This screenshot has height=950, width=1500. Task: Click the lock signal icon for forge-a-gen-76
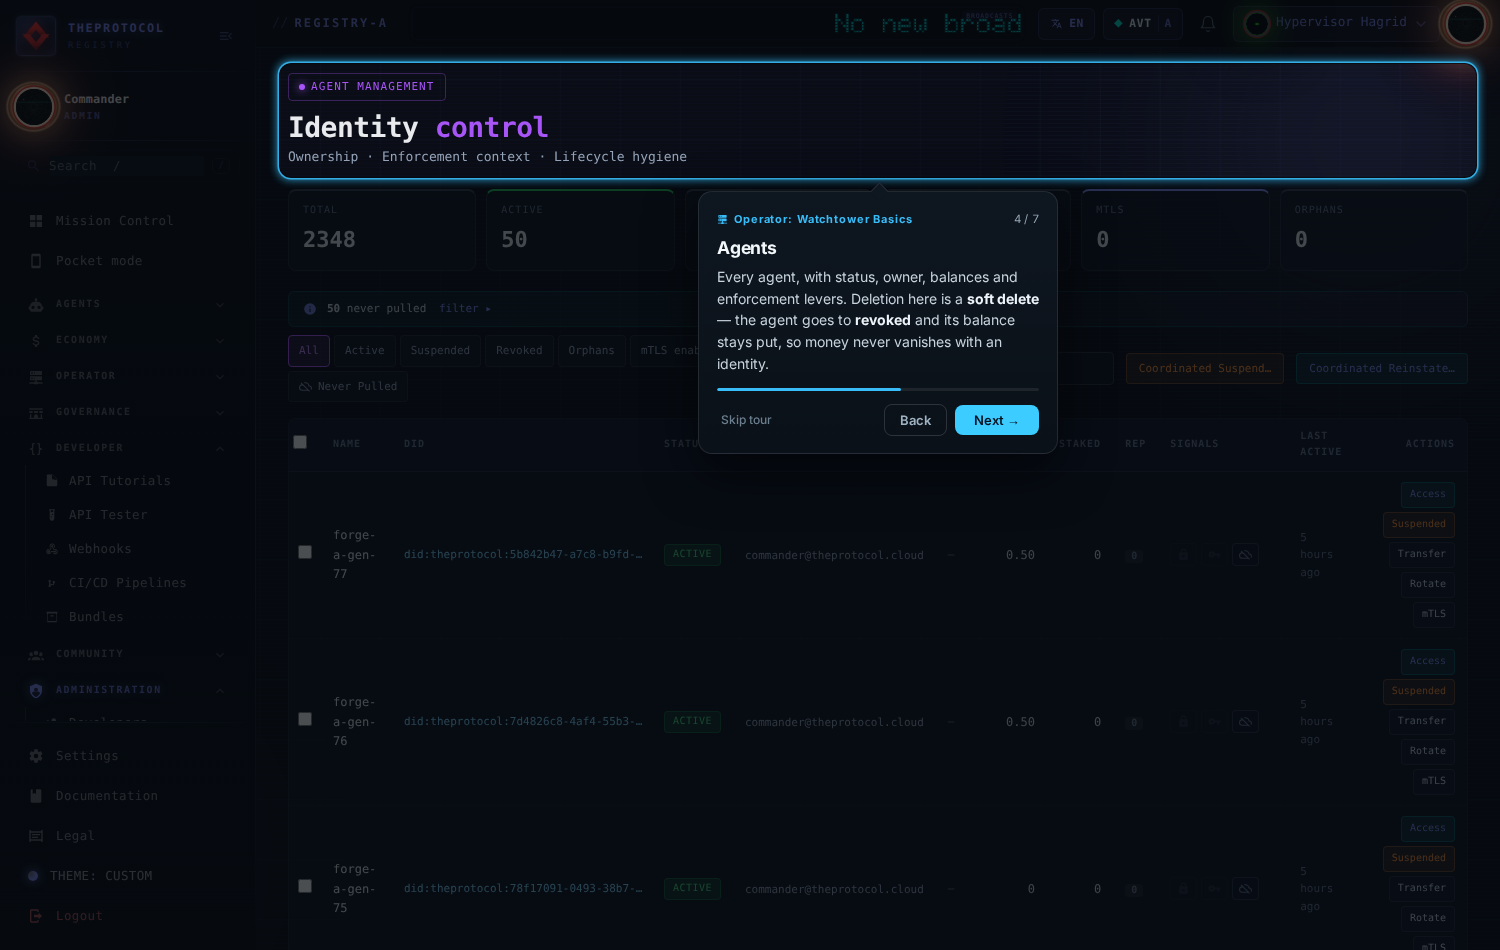1184,722
